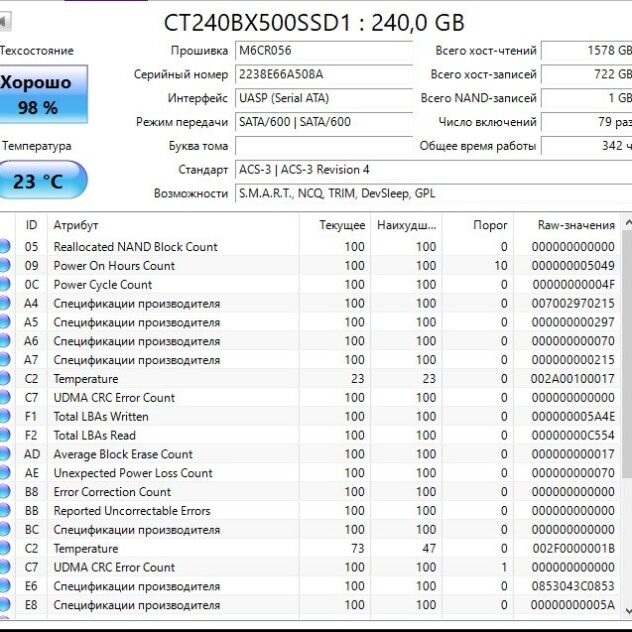
Task: Click raw value 007002970215
Action: [x=573, y=304]
